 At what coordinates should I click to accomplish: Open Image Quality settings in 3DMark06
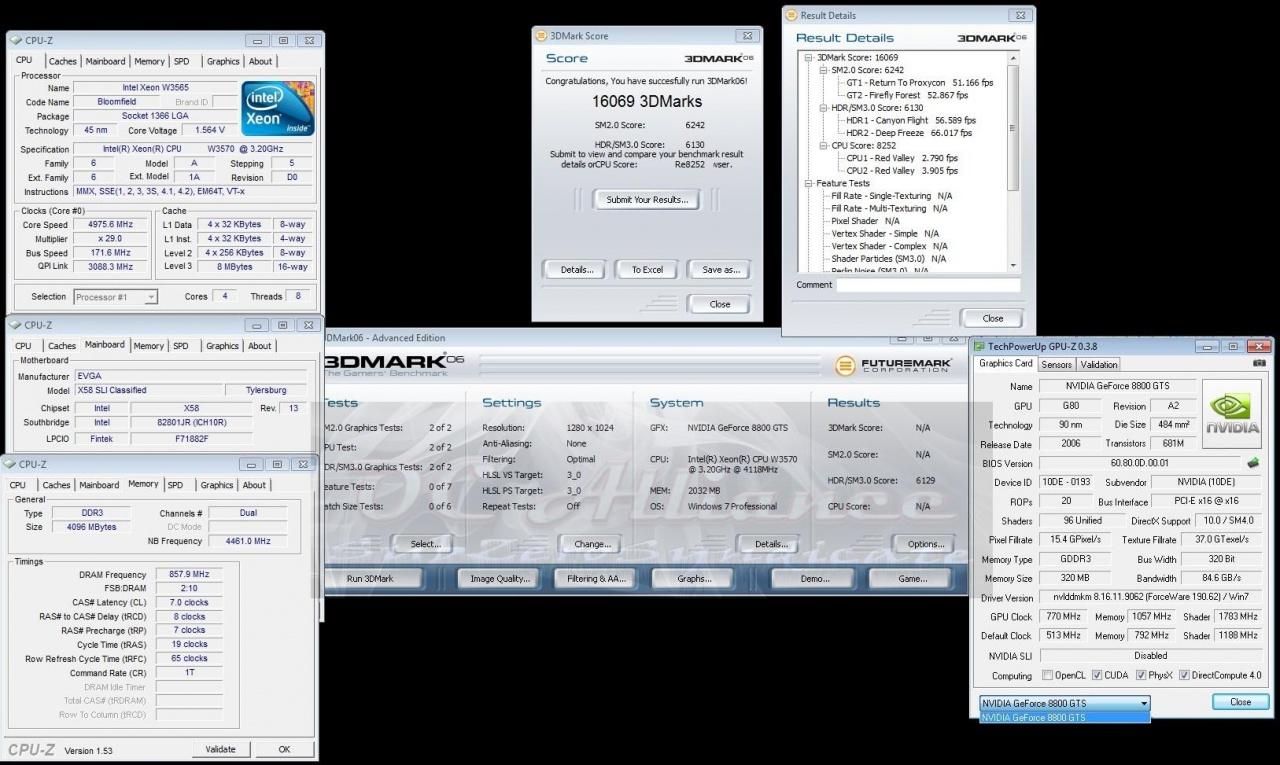(x=500, y=578)
